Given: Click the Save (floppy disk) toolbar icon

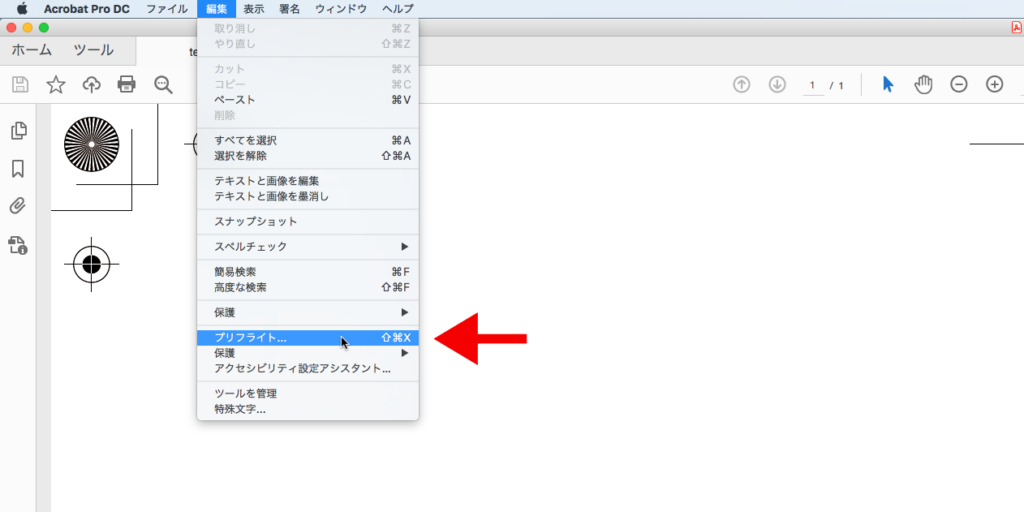Looking at the screenshot, I should (21, 84).
